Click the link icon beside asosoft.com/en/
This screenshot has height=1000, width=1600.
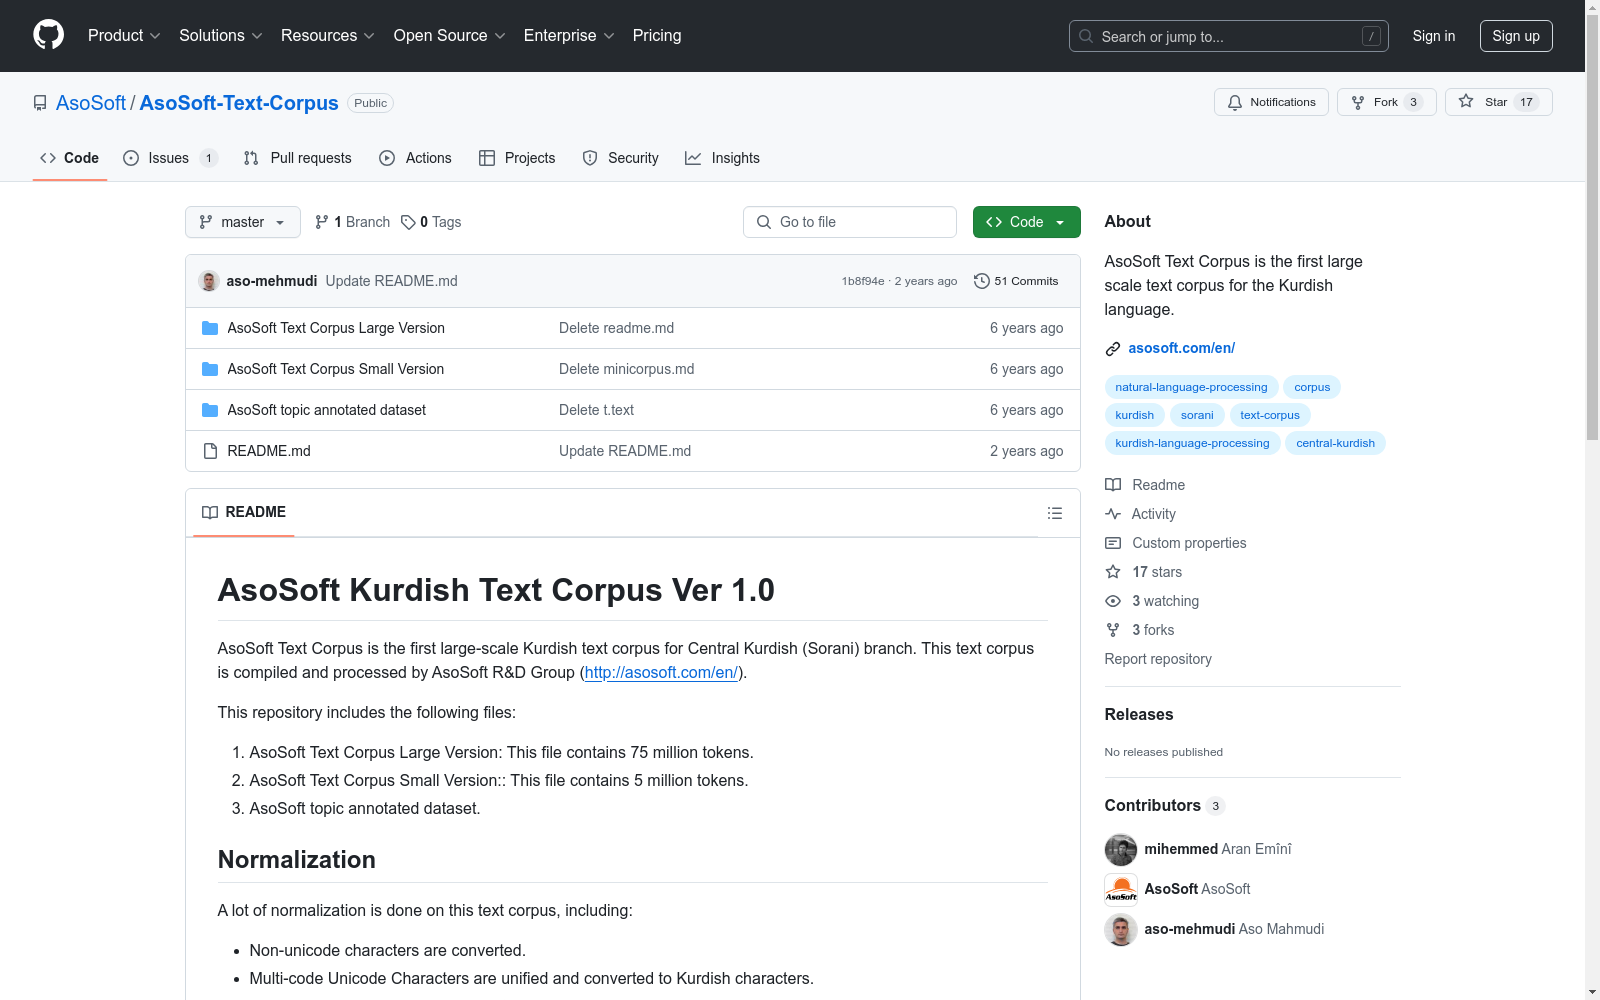pos(1113,348)
